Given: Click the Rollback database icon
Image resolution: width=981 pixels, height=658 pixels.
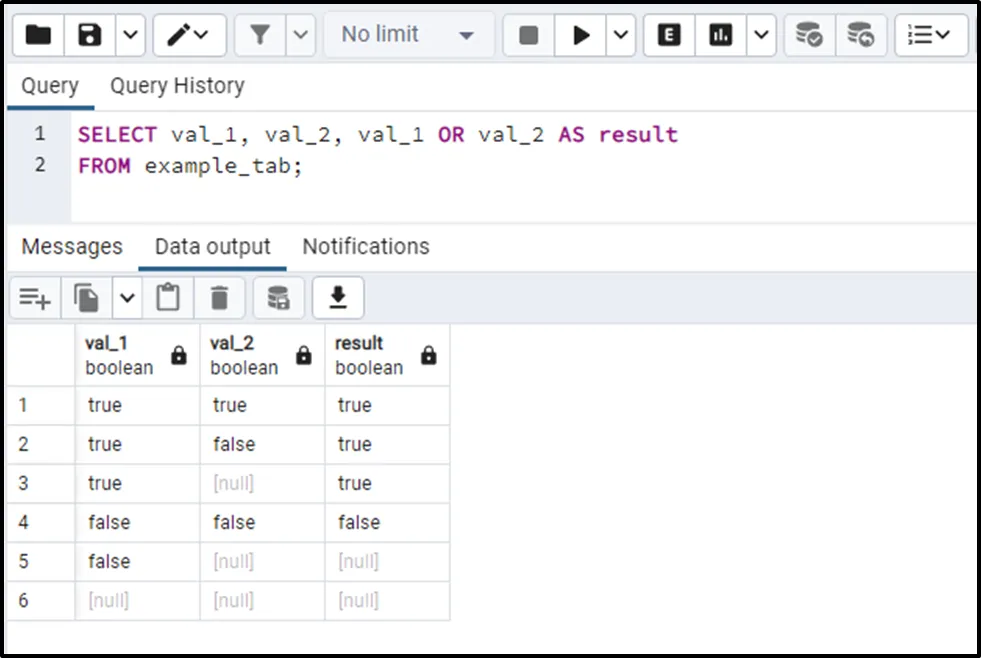Looking at the screenshot, I should [x=860, y=35].
